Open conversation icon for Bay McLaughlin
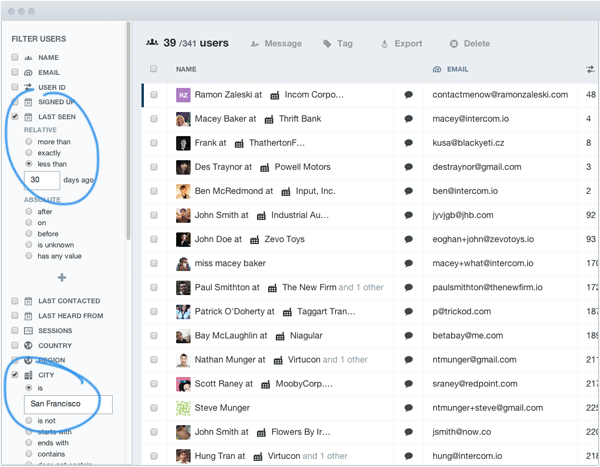This screenshot has height=467, width=600. coord(408,335)
